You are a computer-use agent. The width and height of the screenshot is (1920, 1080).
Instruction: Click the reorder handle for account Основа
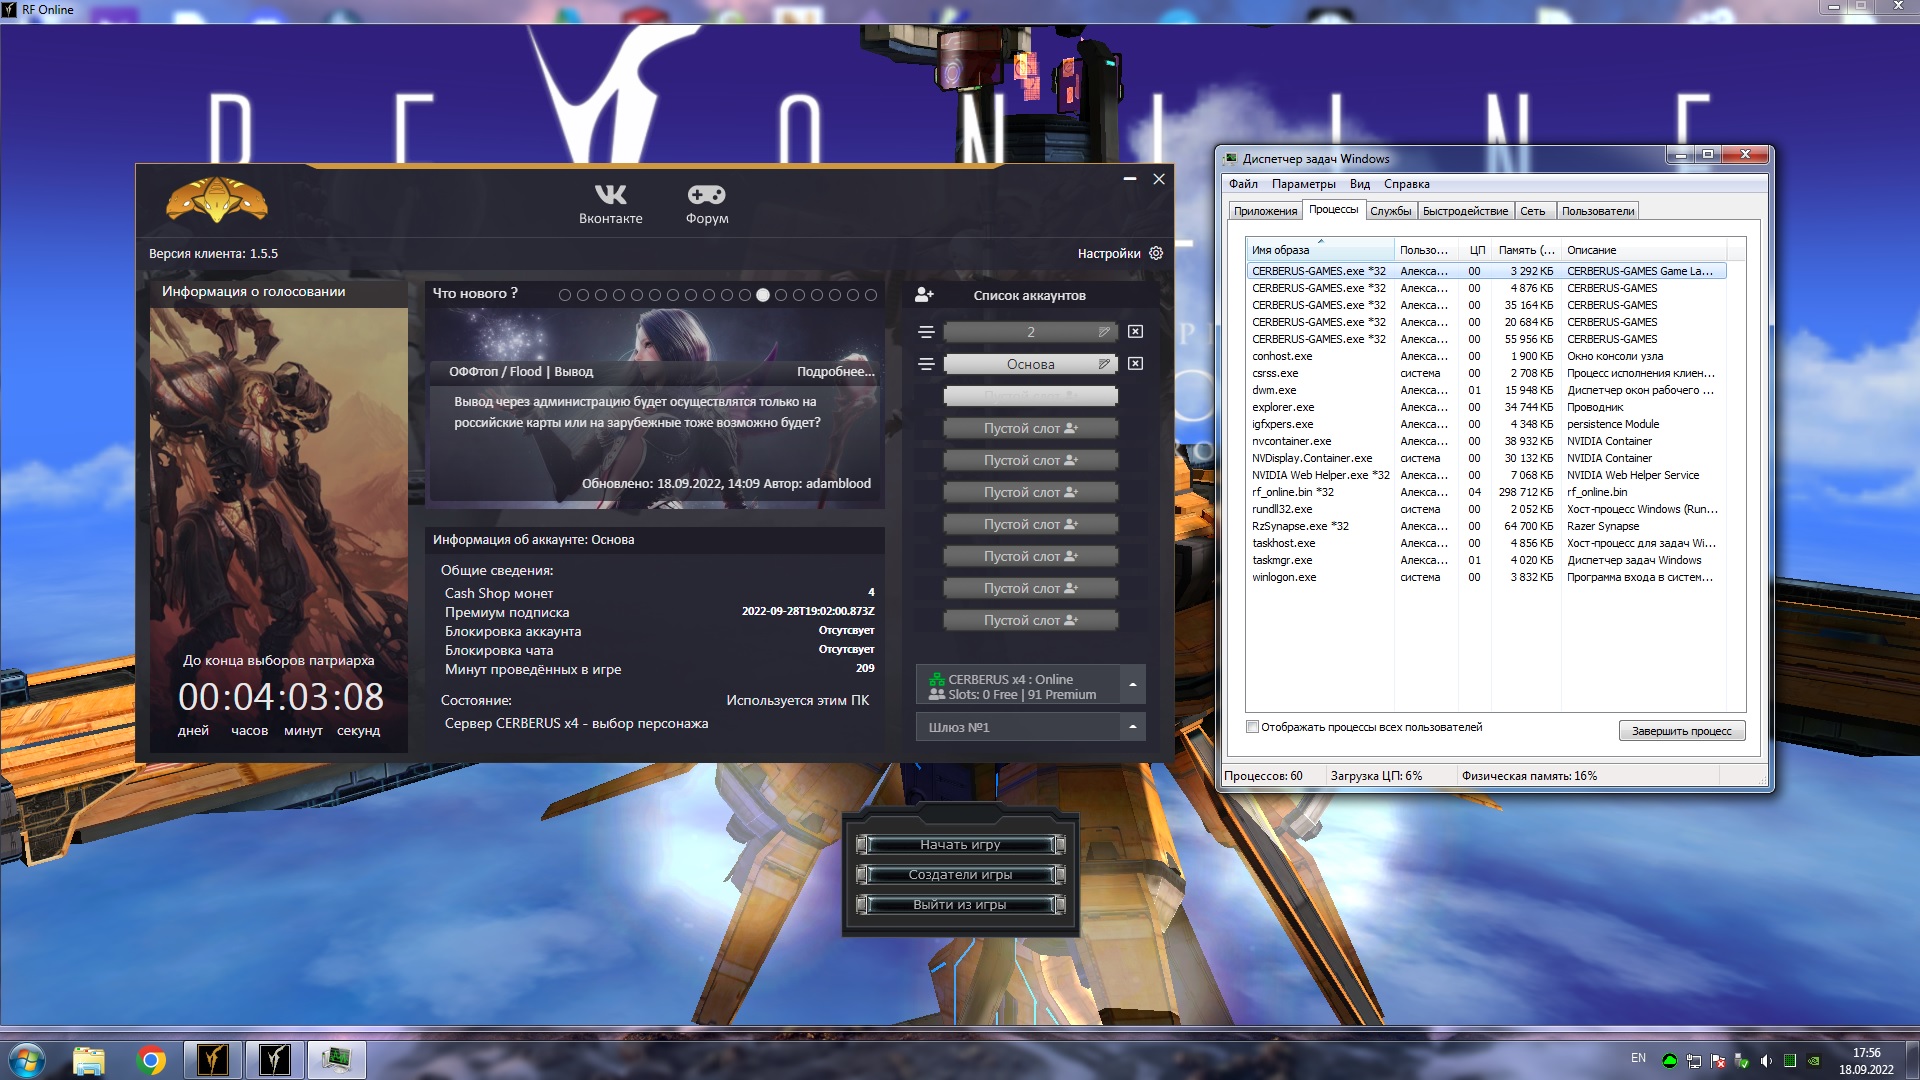926,364
